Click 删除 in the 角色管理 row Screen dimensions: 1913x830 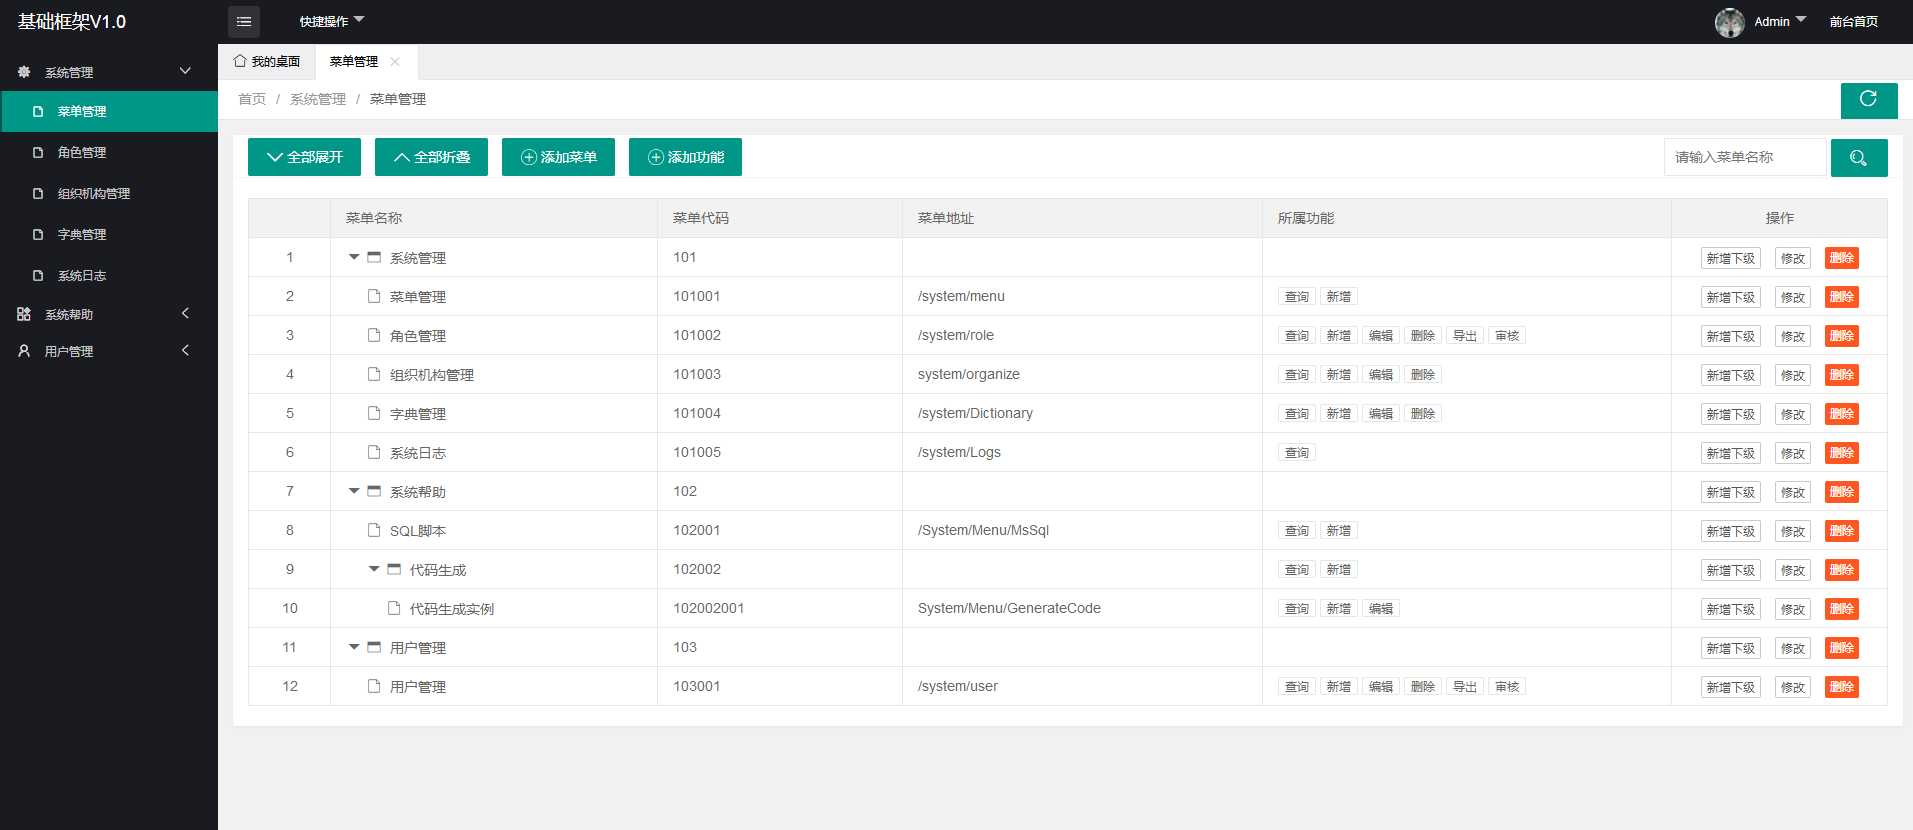(x=1842, y=336)
